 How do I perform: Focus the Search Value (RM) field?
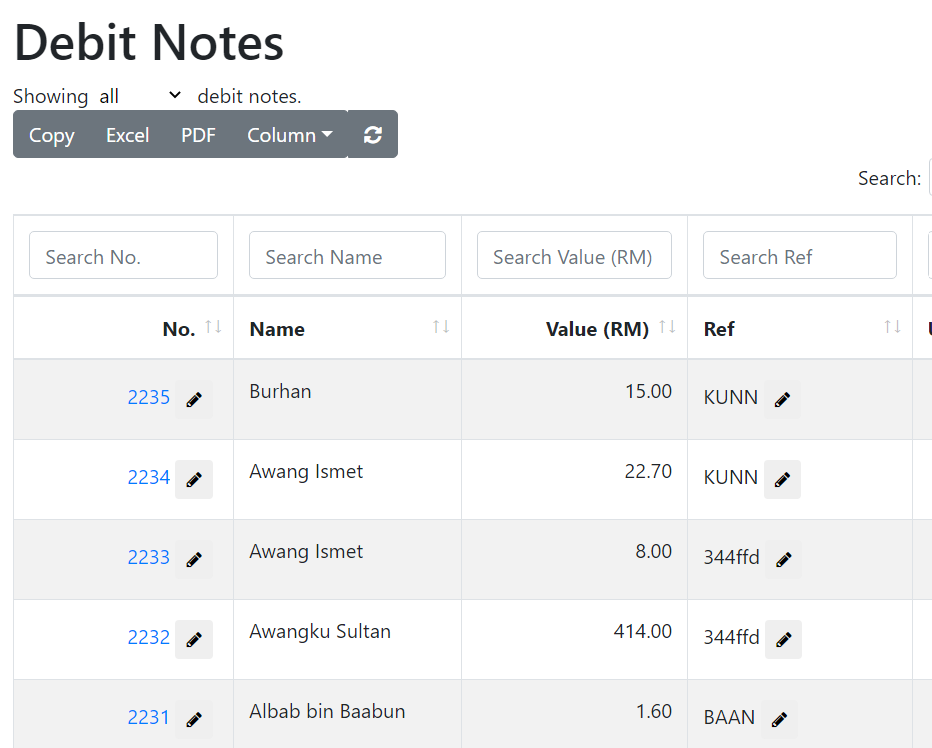pos(574,255)
